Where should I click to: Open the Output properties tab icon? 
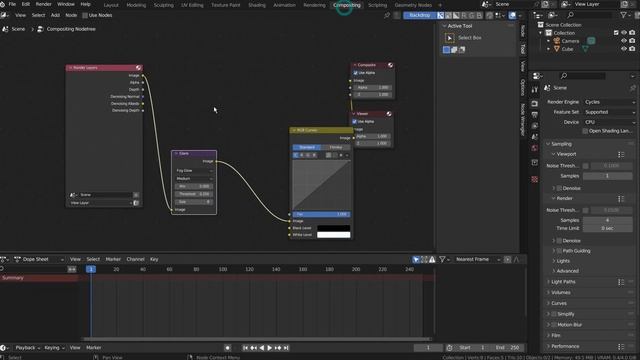click(x=535, y=115)
